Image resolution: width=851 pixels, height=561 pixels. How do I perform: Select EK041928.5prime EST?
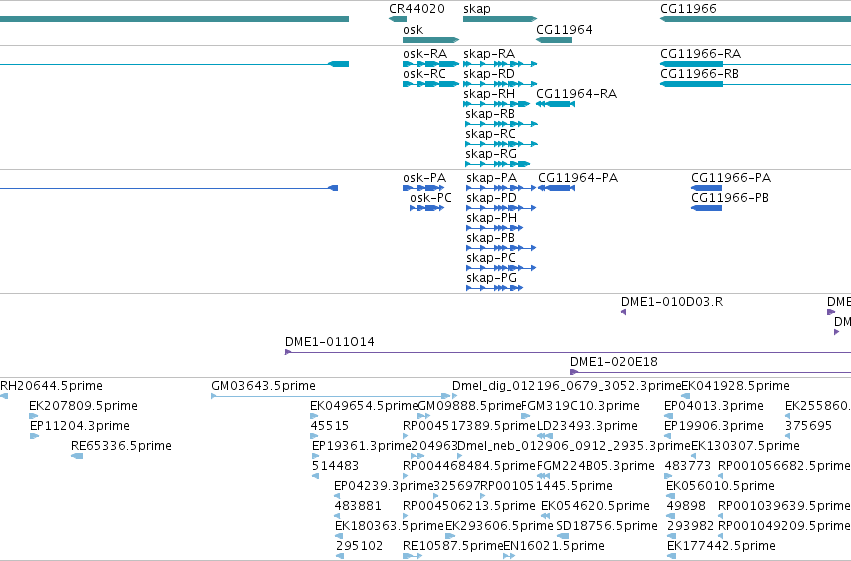tap(685, 396)
